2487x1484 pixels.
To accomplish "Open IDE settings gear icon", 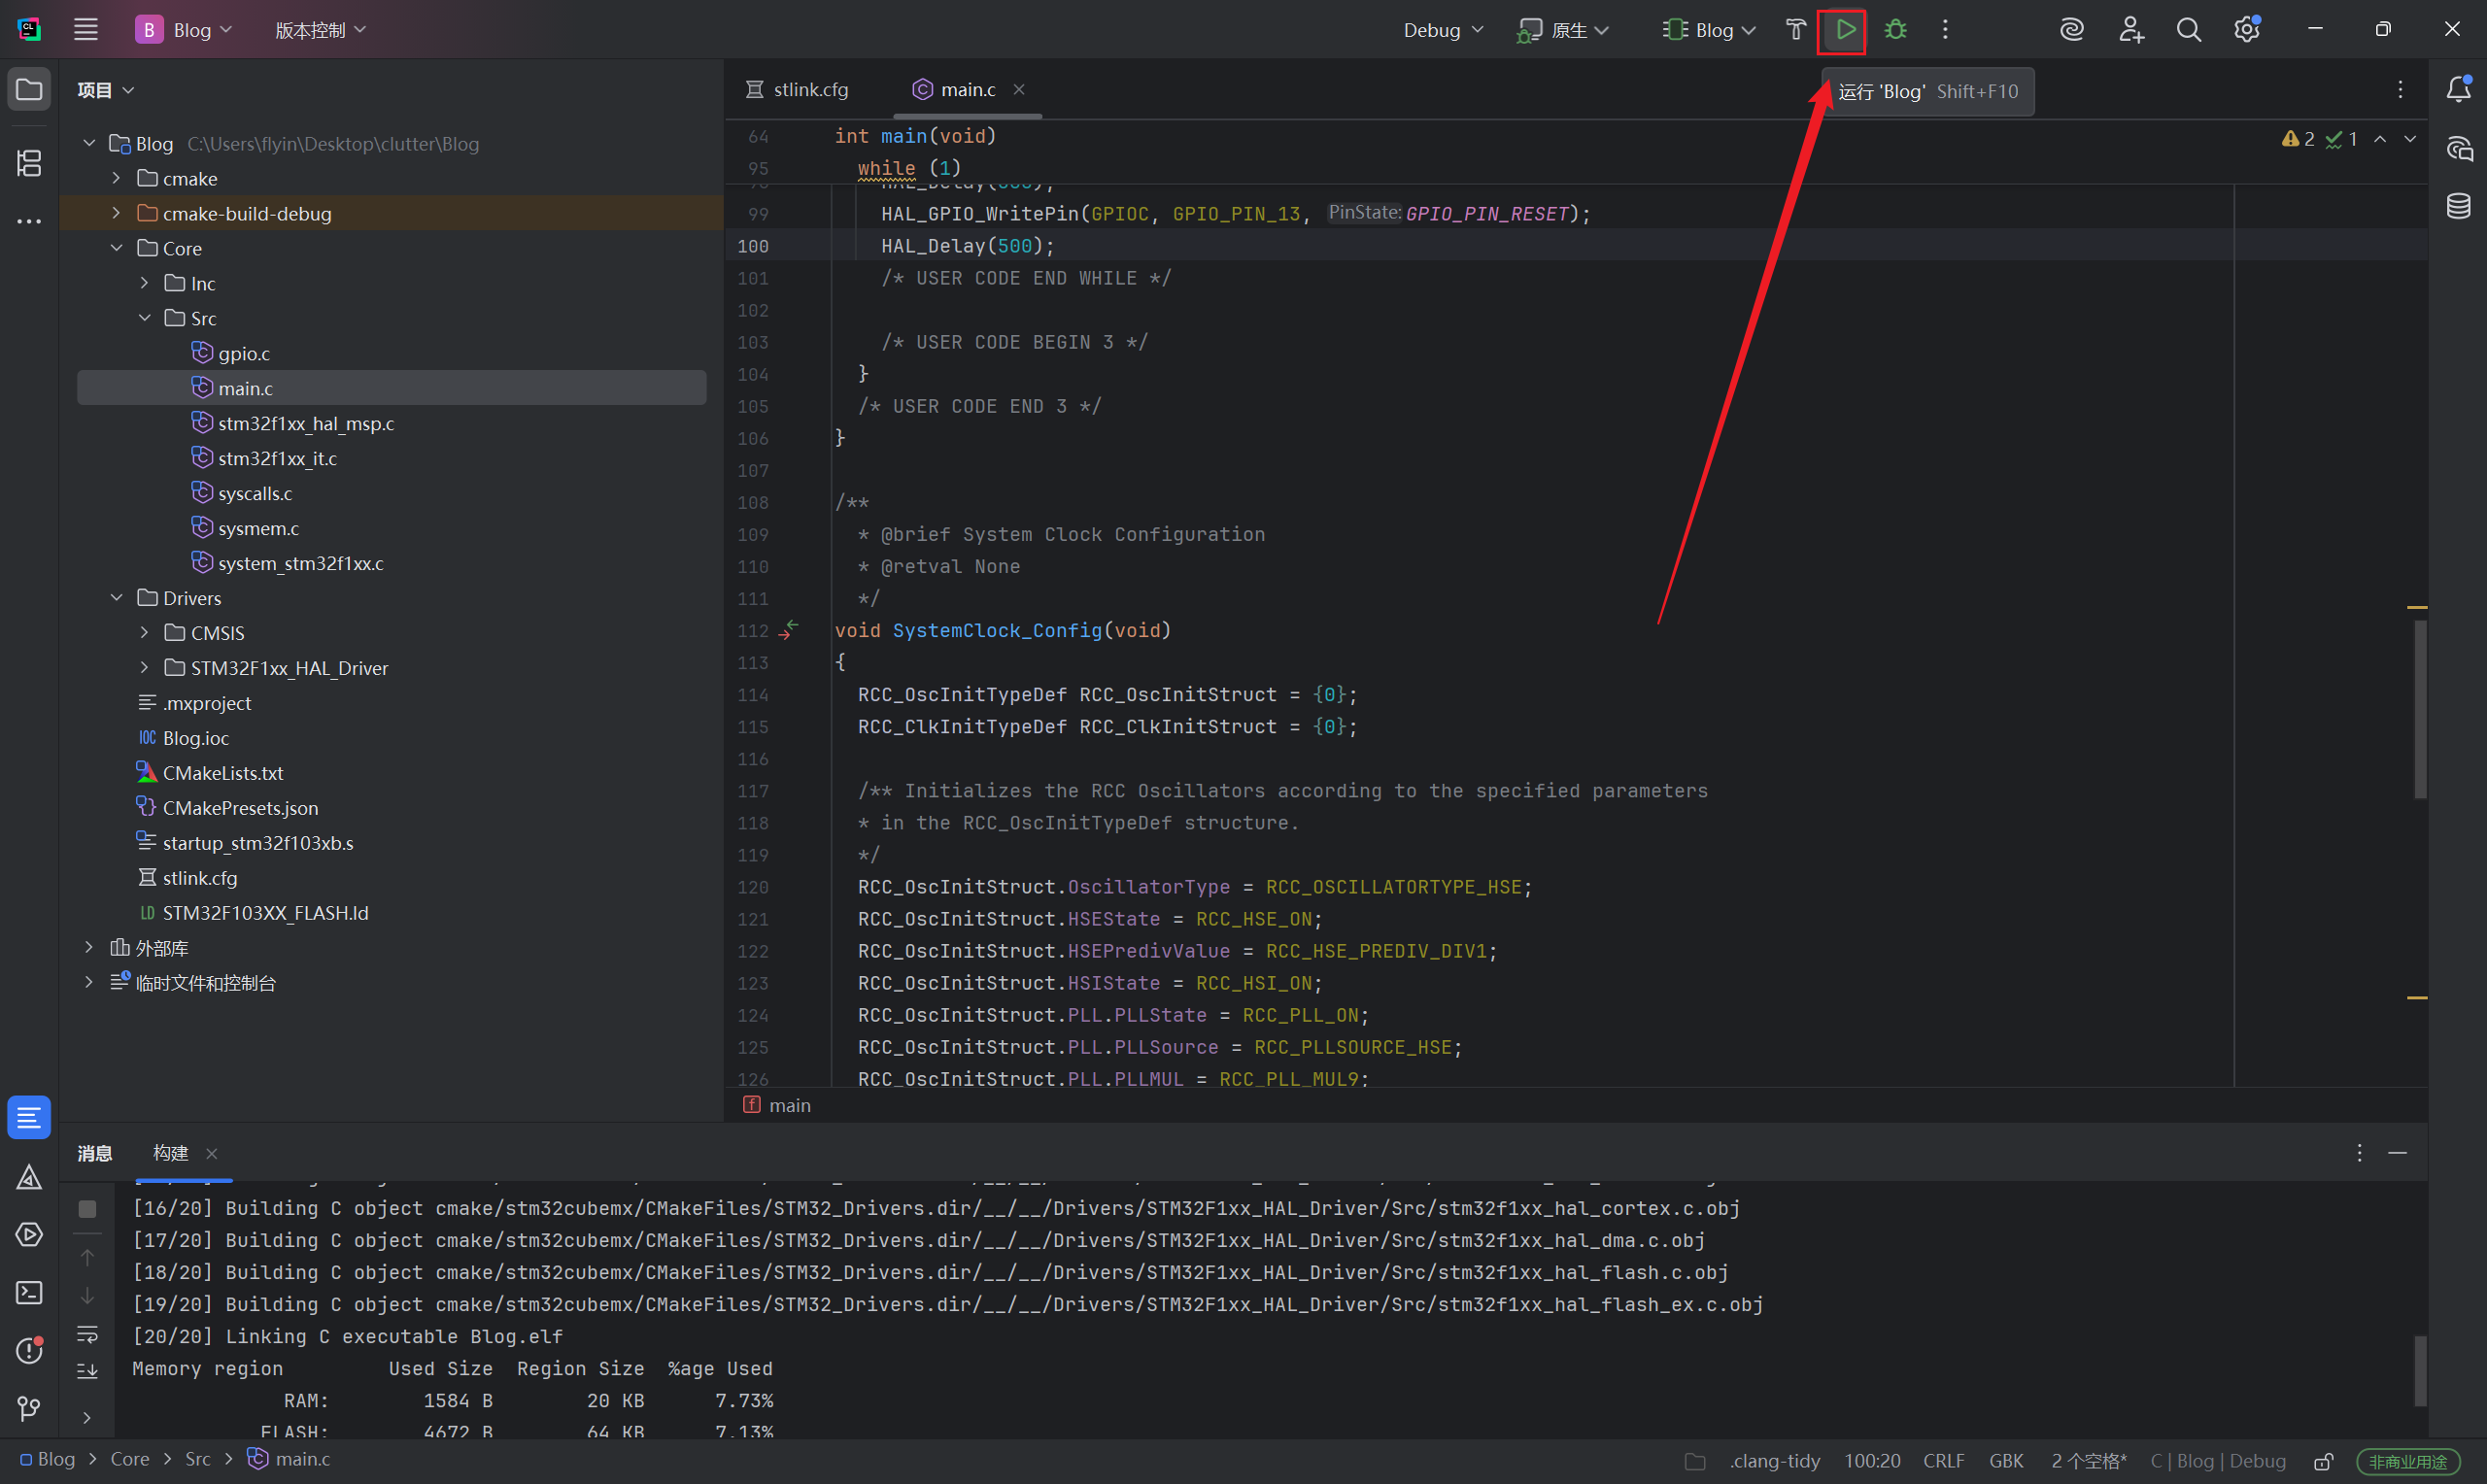I will [2246, 30].
